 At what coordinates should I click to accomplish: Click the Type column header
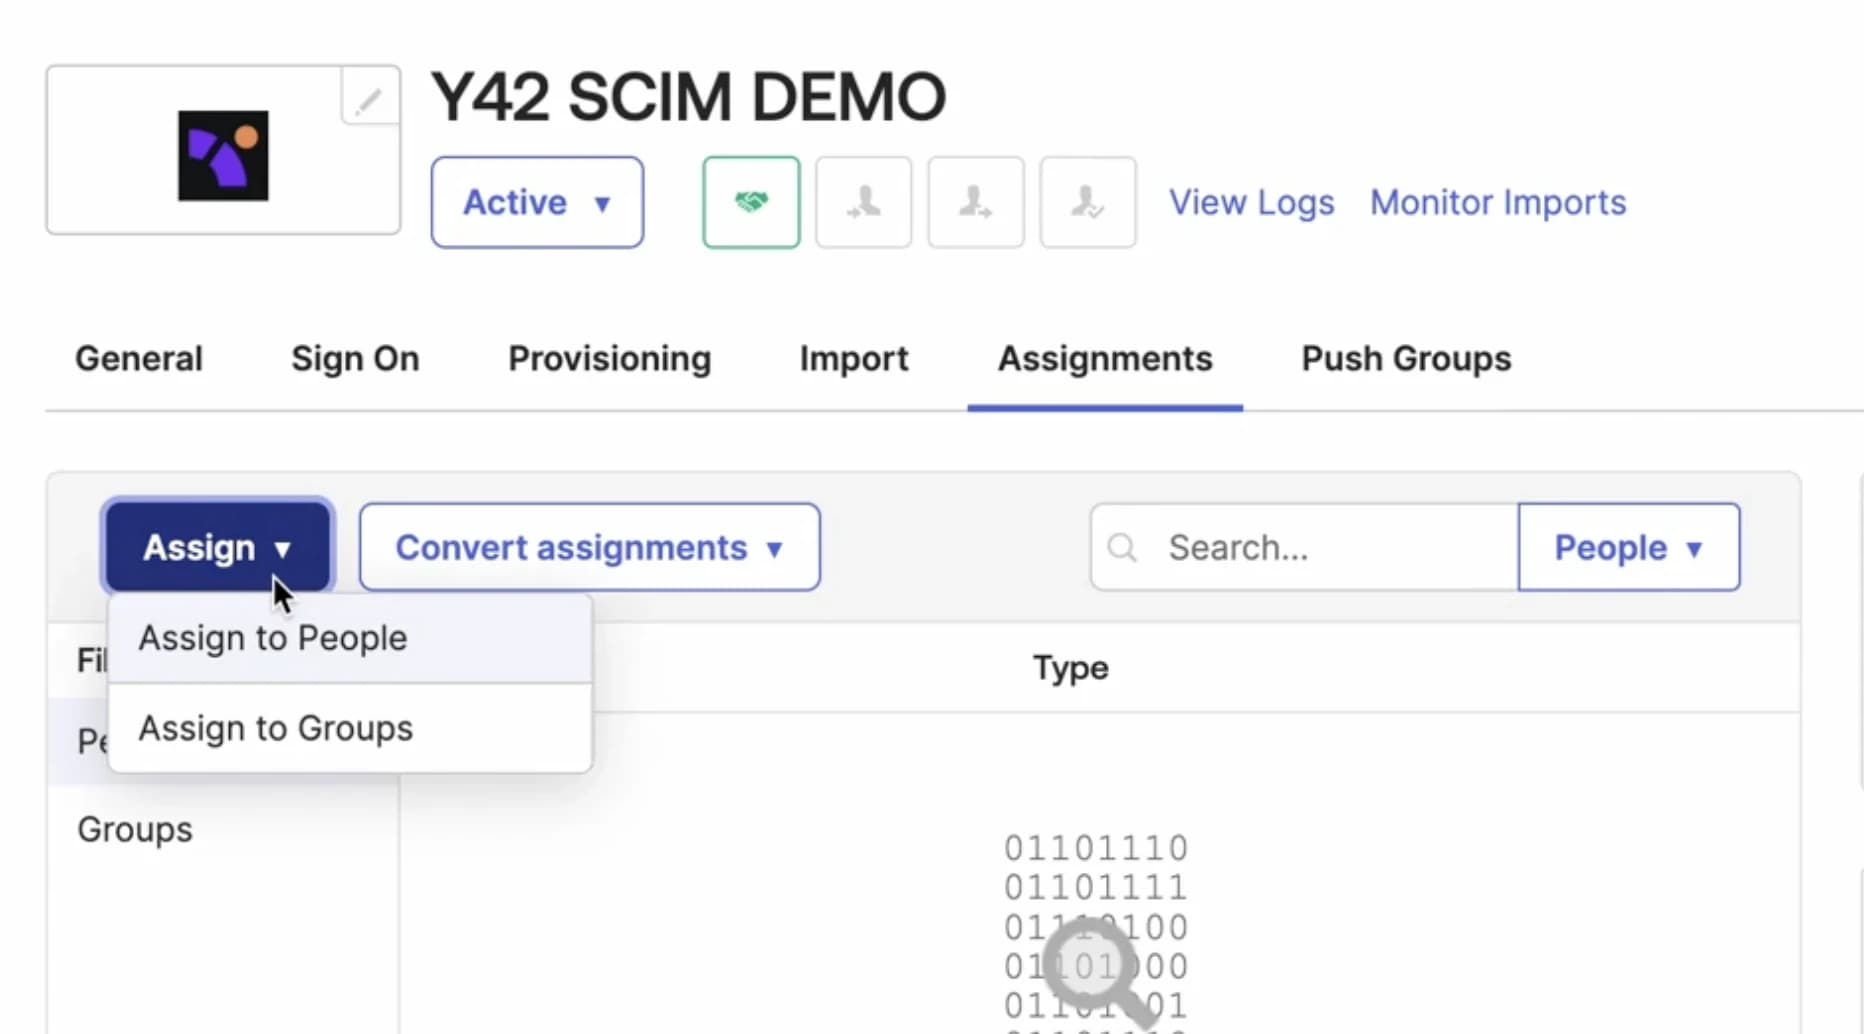pos(1070,668)
